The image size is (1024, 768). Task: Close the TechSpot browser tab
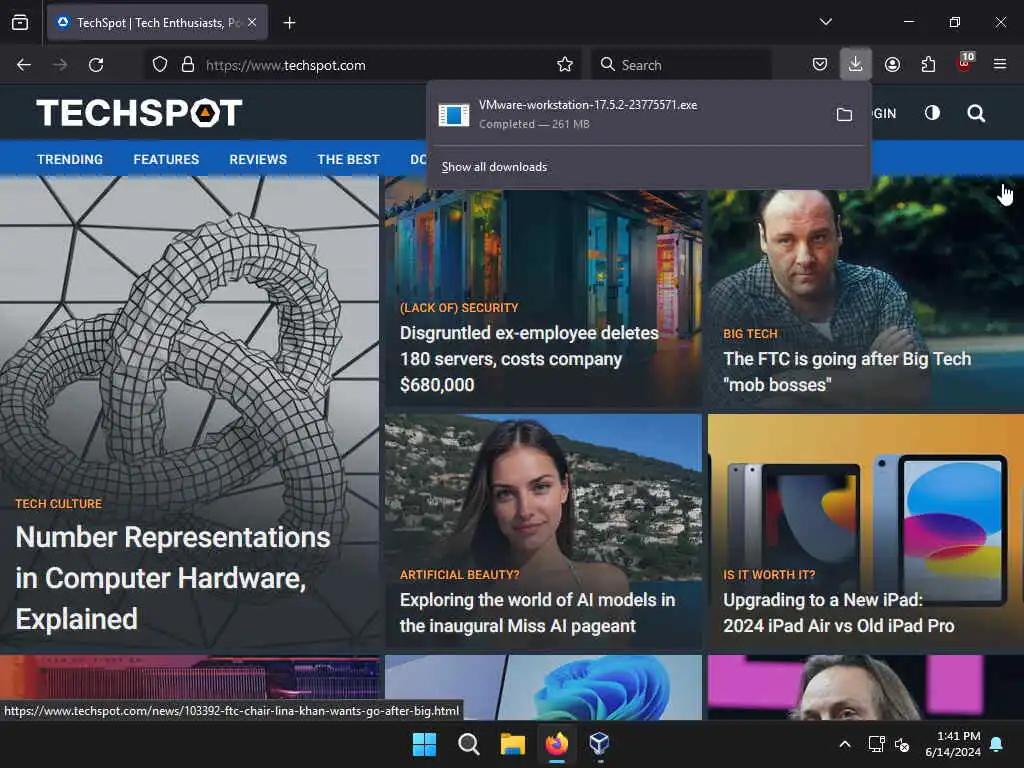[252, 23]
